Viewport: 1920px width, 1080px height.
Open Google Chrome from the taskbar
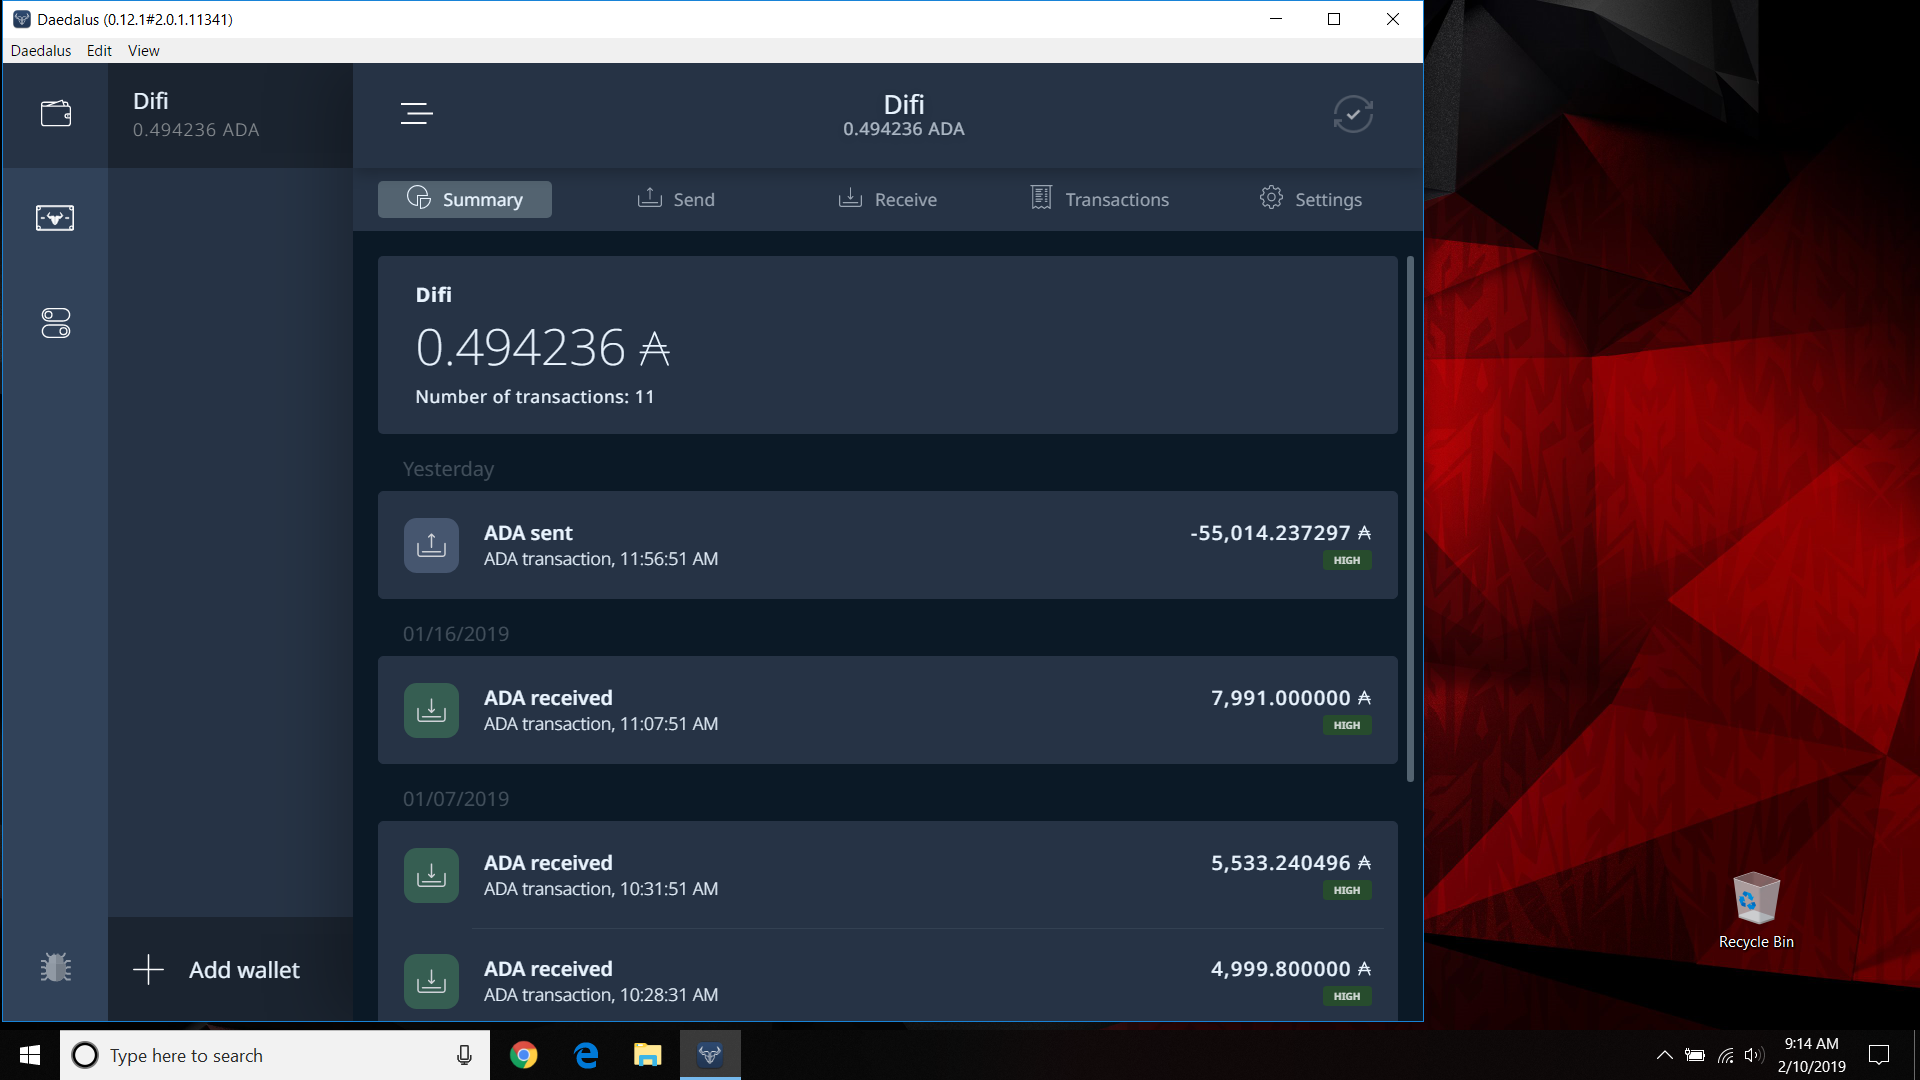tap(523, 1055)
